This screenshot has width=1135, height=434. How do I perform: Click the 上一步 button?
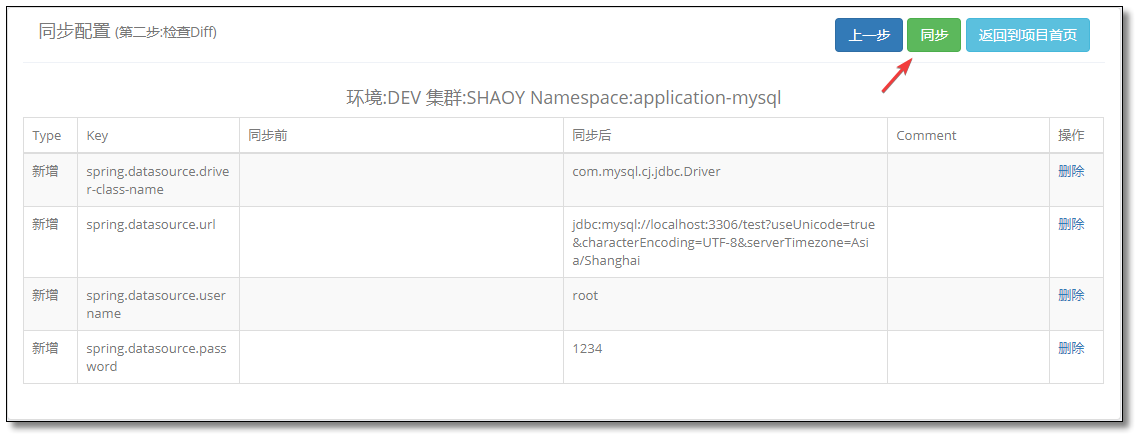point(869,35)
